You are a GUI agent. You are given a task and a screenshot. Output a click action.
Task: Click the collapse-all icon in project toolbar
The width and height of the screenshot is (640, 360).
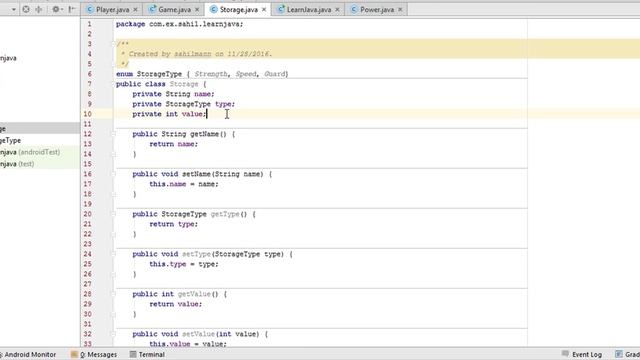point(39,9)
